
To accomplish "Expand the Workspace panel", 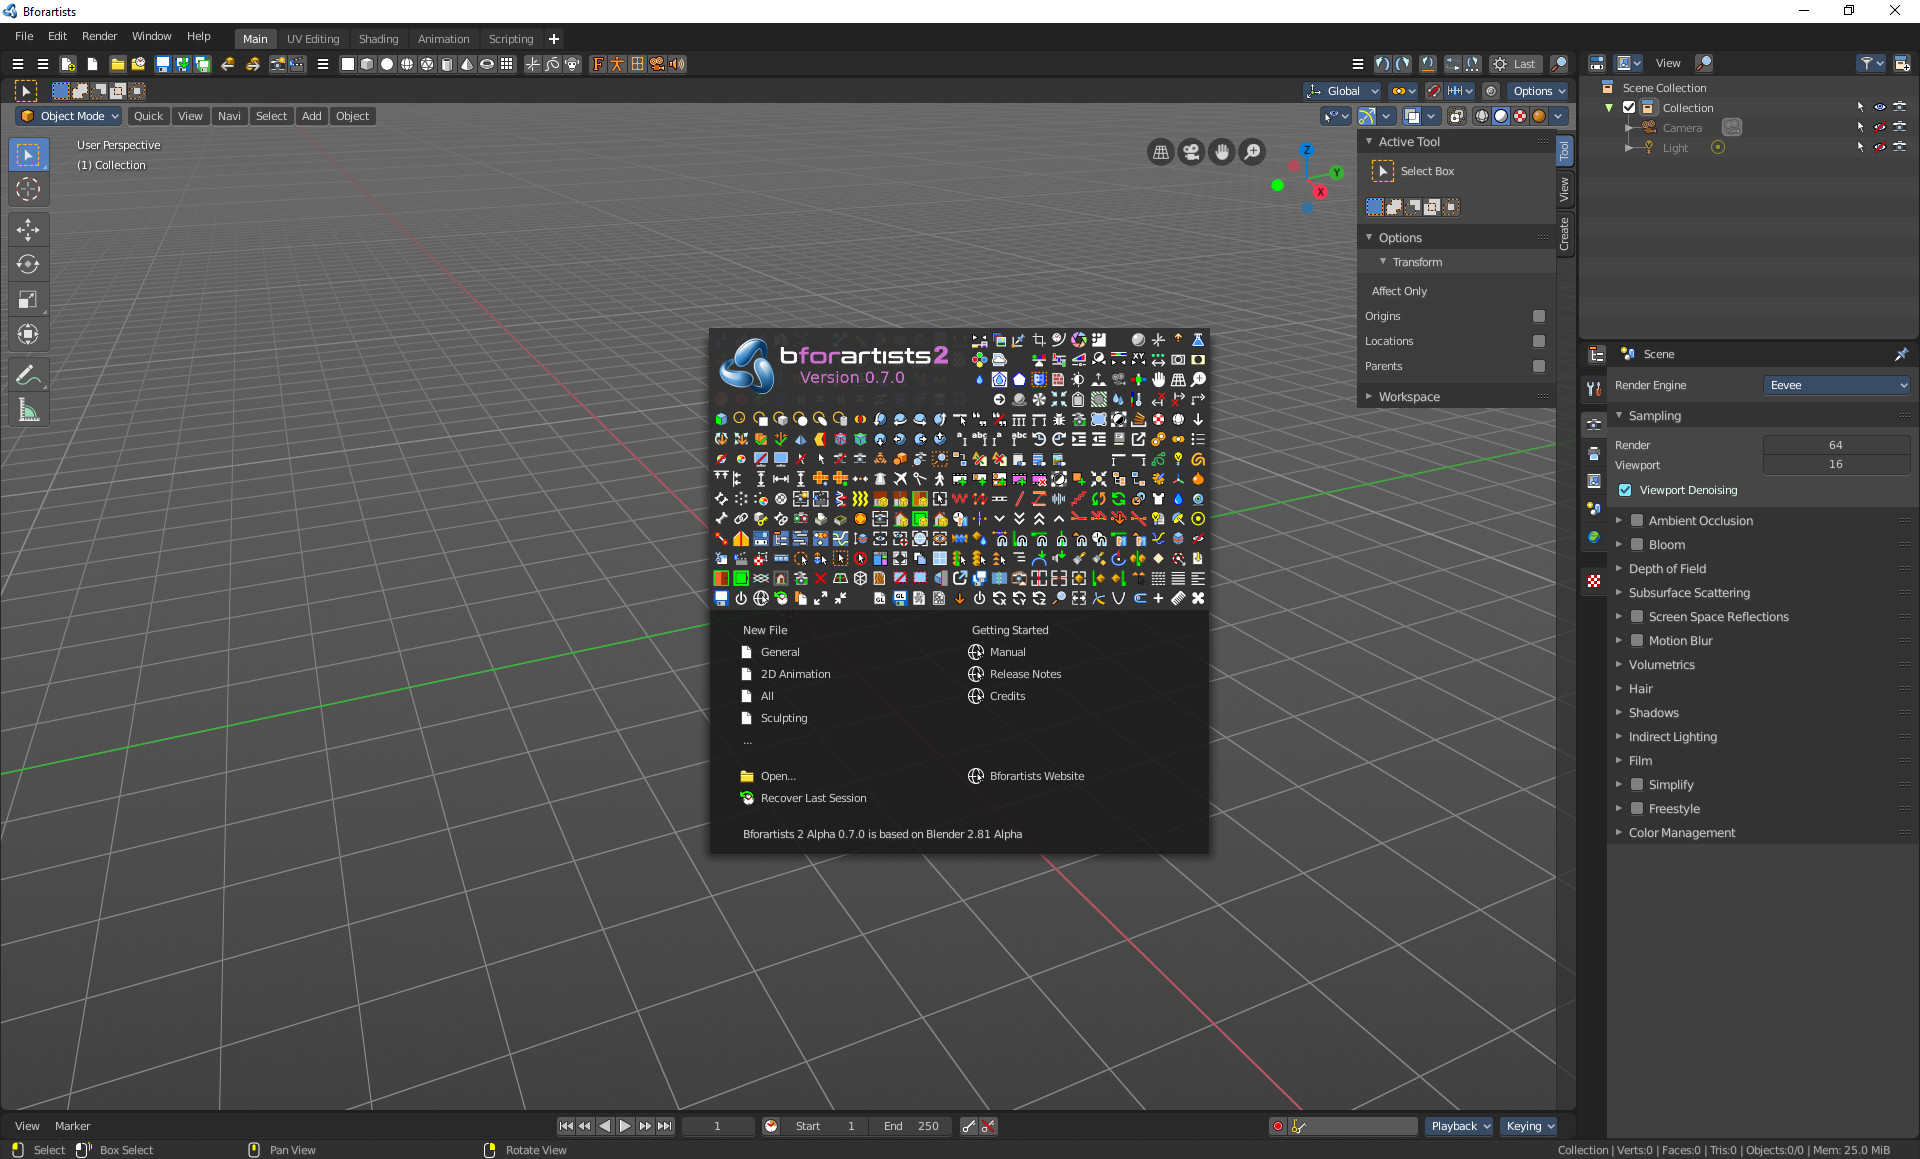I will pyautogui.click(x=1408, y=397).
